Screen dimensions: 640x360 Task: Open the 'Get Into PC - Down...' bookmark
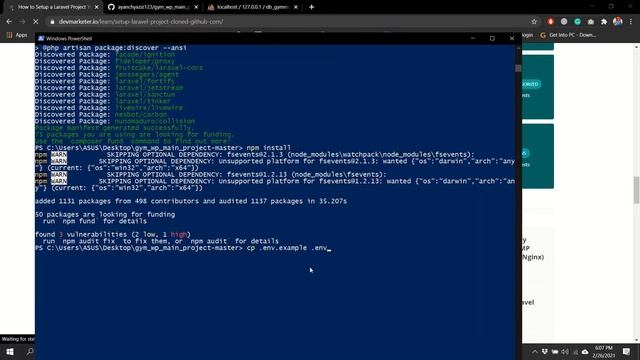pos(568,35)
